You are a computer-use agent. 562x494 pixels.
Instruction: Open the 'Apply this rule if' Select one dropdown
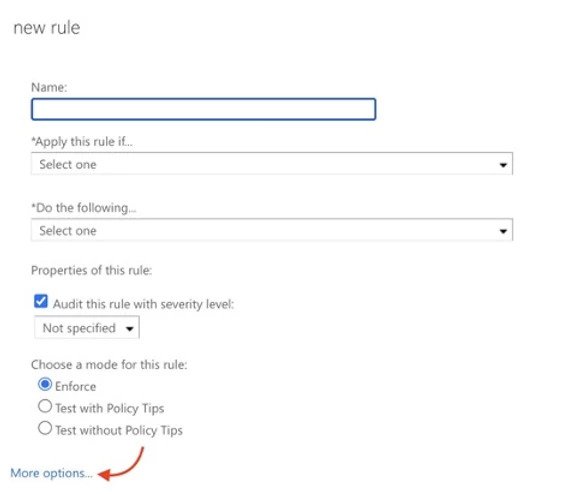(272, 164)
